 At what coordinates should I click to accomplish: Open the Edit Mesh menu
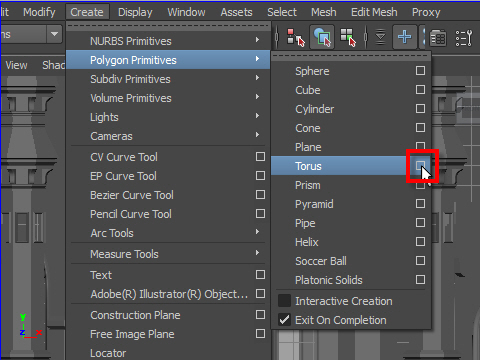[374, 12]
